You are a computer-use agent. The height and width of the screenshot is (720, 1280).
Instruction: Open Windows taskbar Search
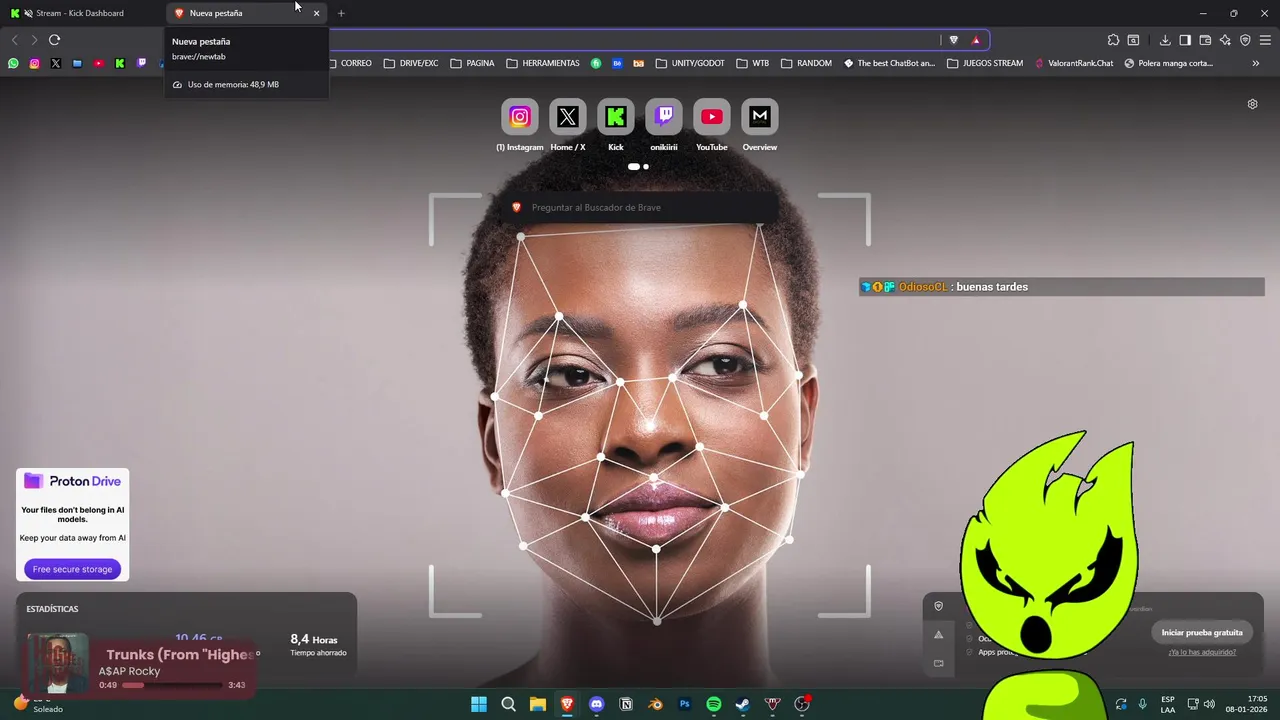tap(508, 704)
